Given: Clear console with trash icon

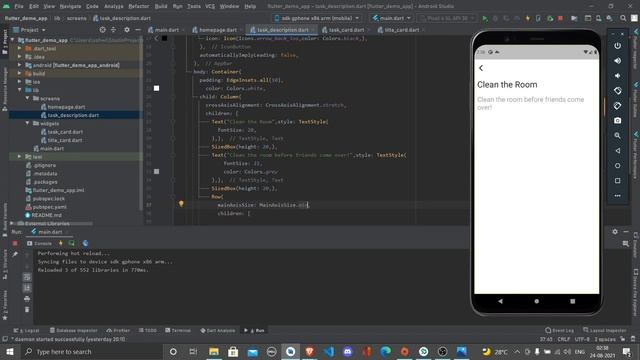Looking at the screenshot, I should click(x=27, y=309).
